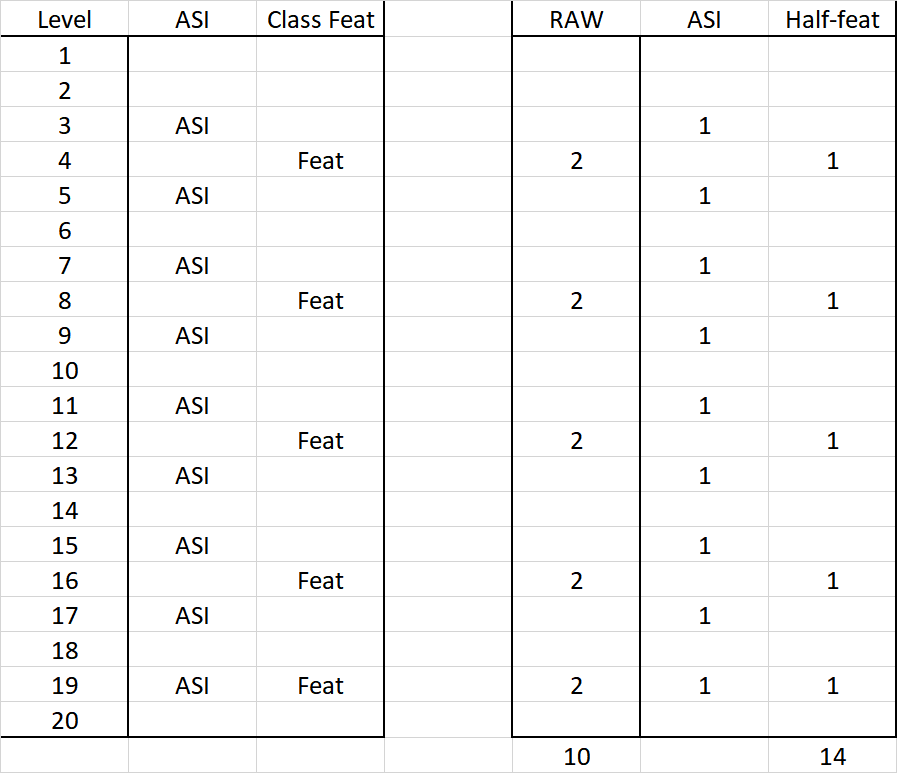Click the RAW total cell showing 10
Viewport: 897px width, 773px height.
(576, 756)
